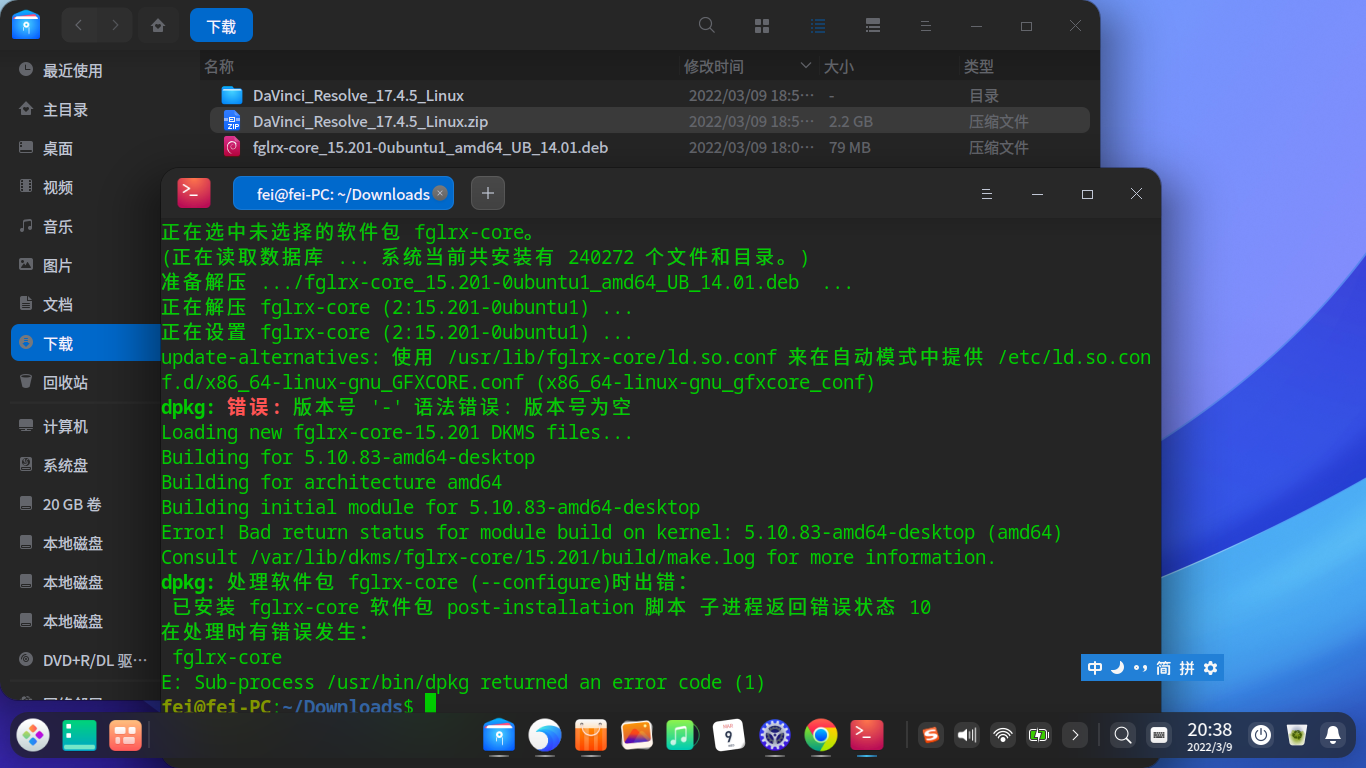1366x768 pixels.
Task: Switch 中 input mode to English
Action: tap(1093, 668)
